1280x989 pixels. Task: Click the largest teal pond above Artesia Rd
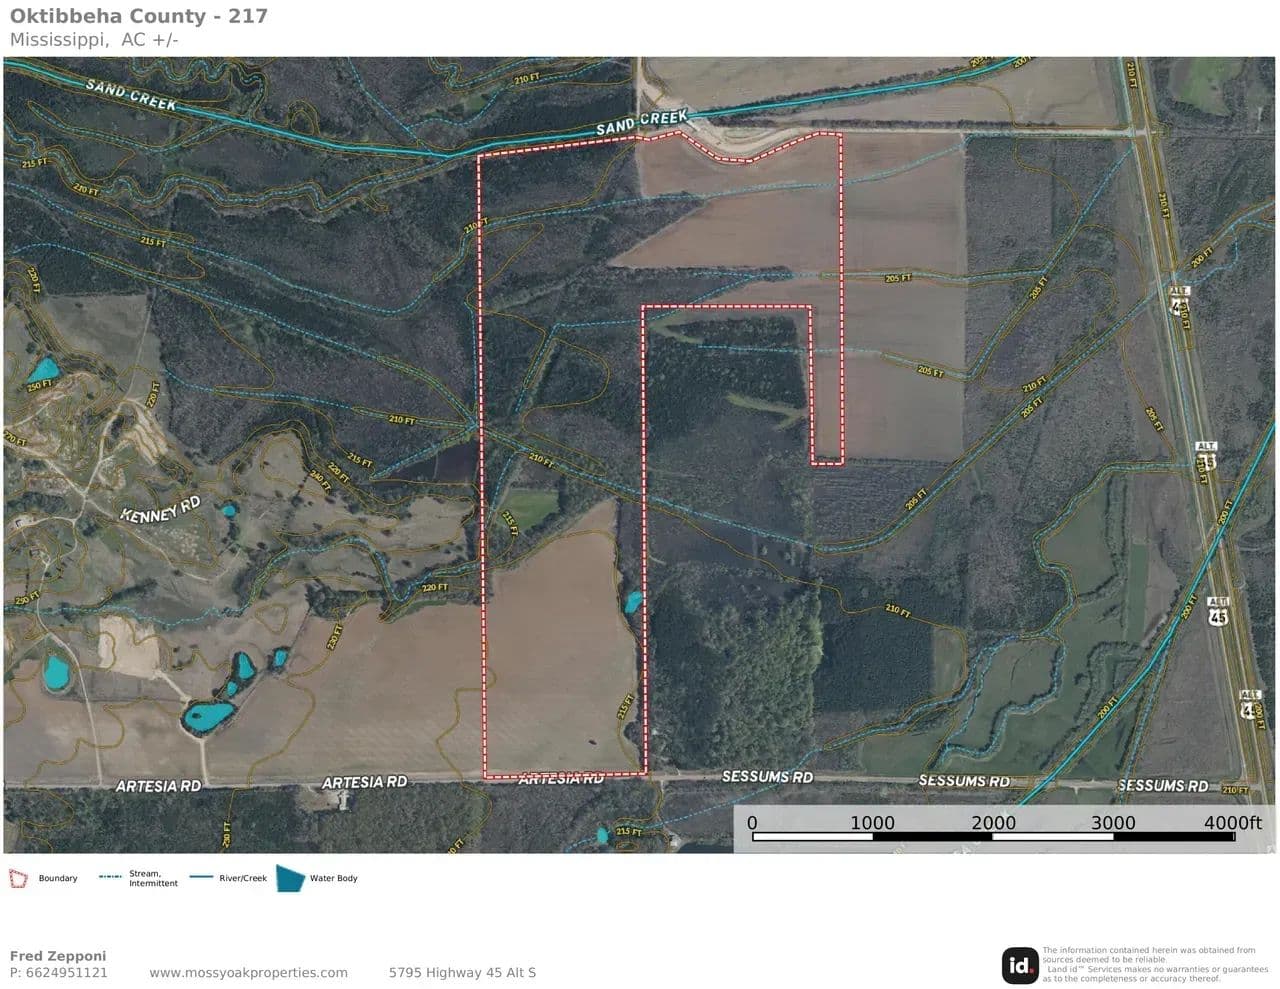[207, 715]
